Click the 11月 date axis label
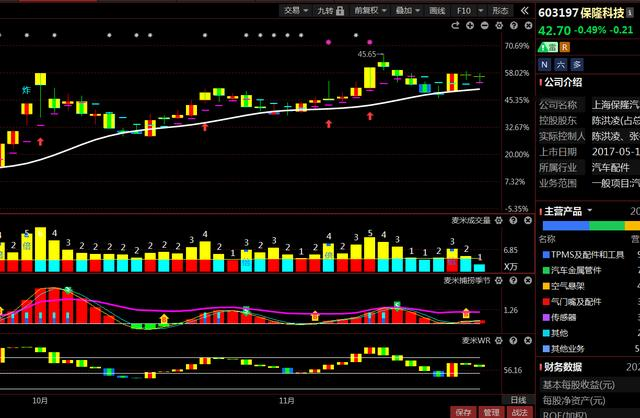The width and height of the screenshot is (640, 418). (x=287, y=400)
